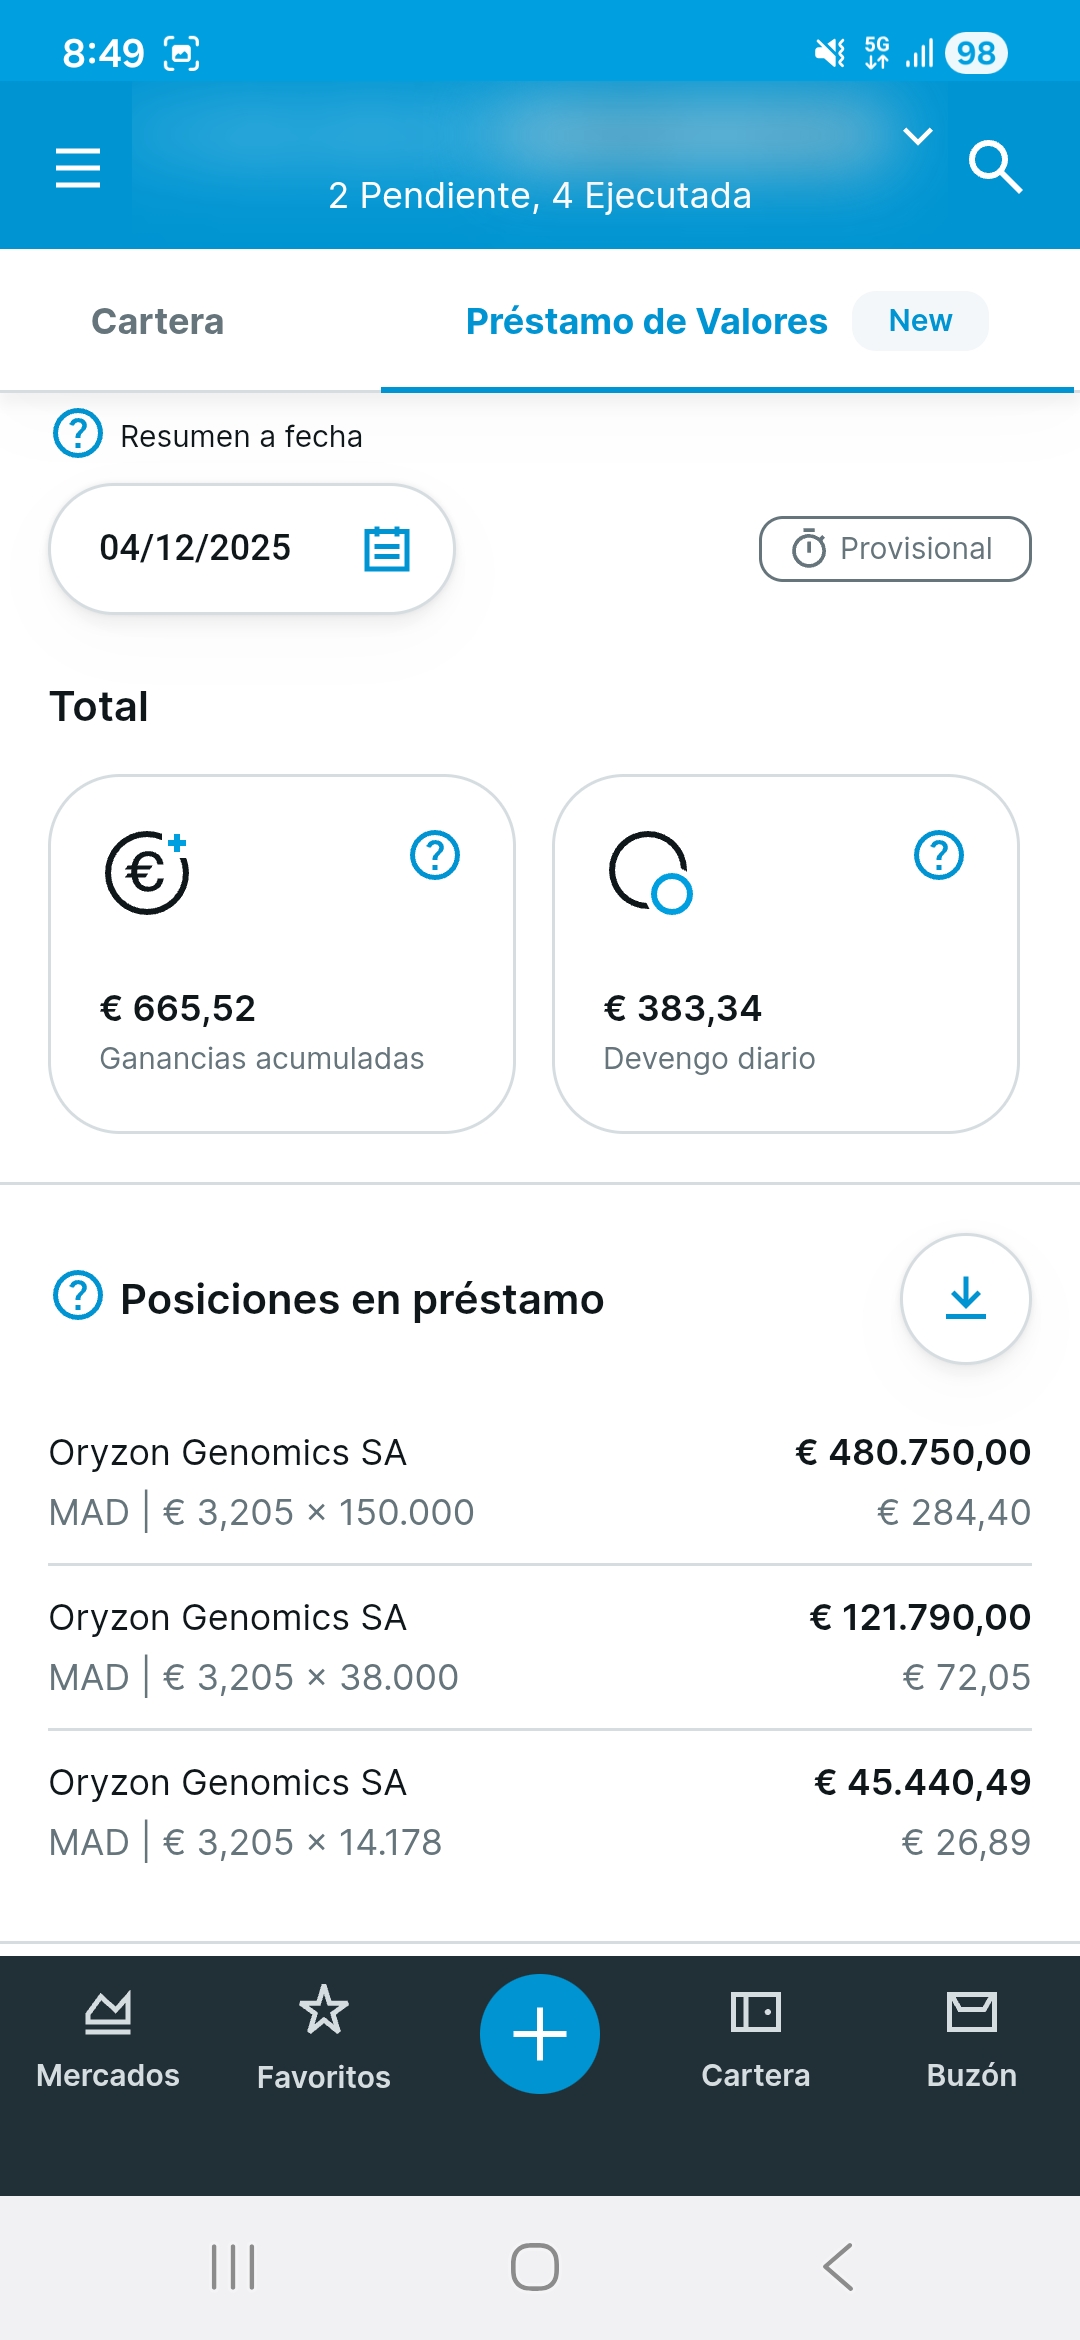Screen dimensions: 1080x2340
Task: Open the calendar date picker icon
Action: pos(387,549)
